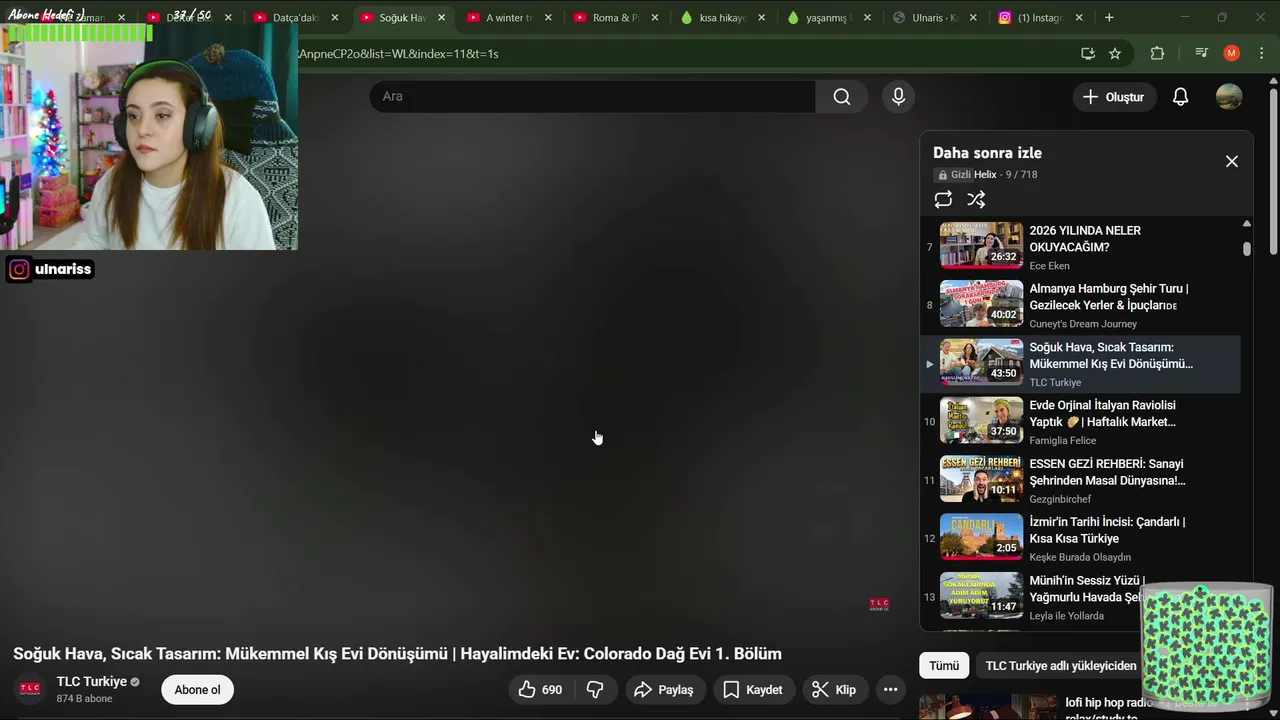Click the Cuneyt's Dream Journey channel name
The image size is (1280, 720).
pyautogui.click(x=1083, y=324)
